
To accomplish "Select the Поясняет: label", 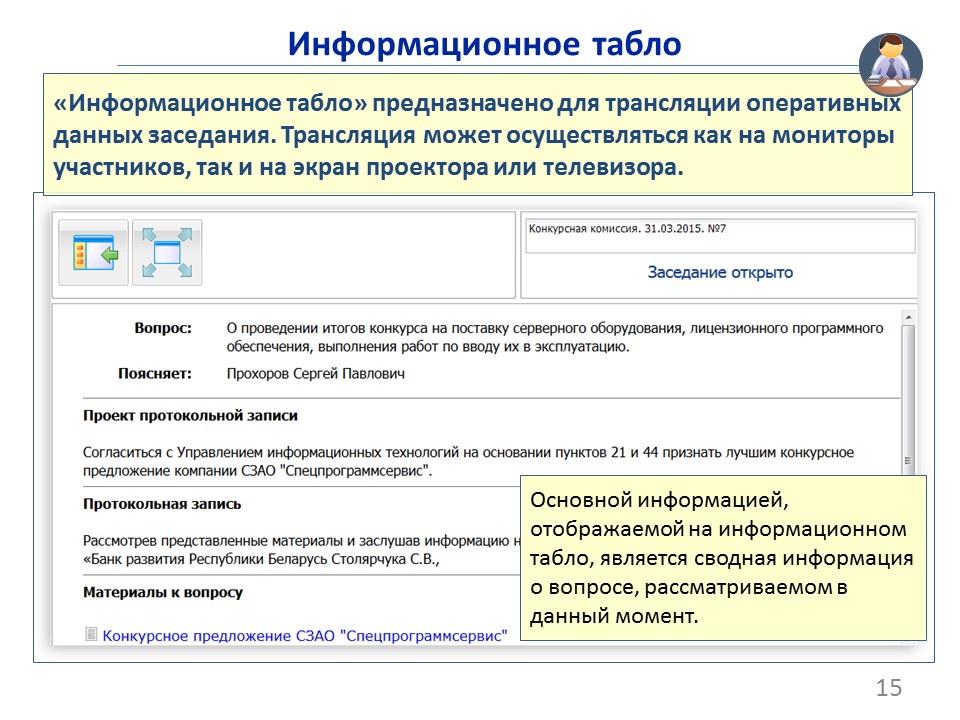I will pos(155,373).
